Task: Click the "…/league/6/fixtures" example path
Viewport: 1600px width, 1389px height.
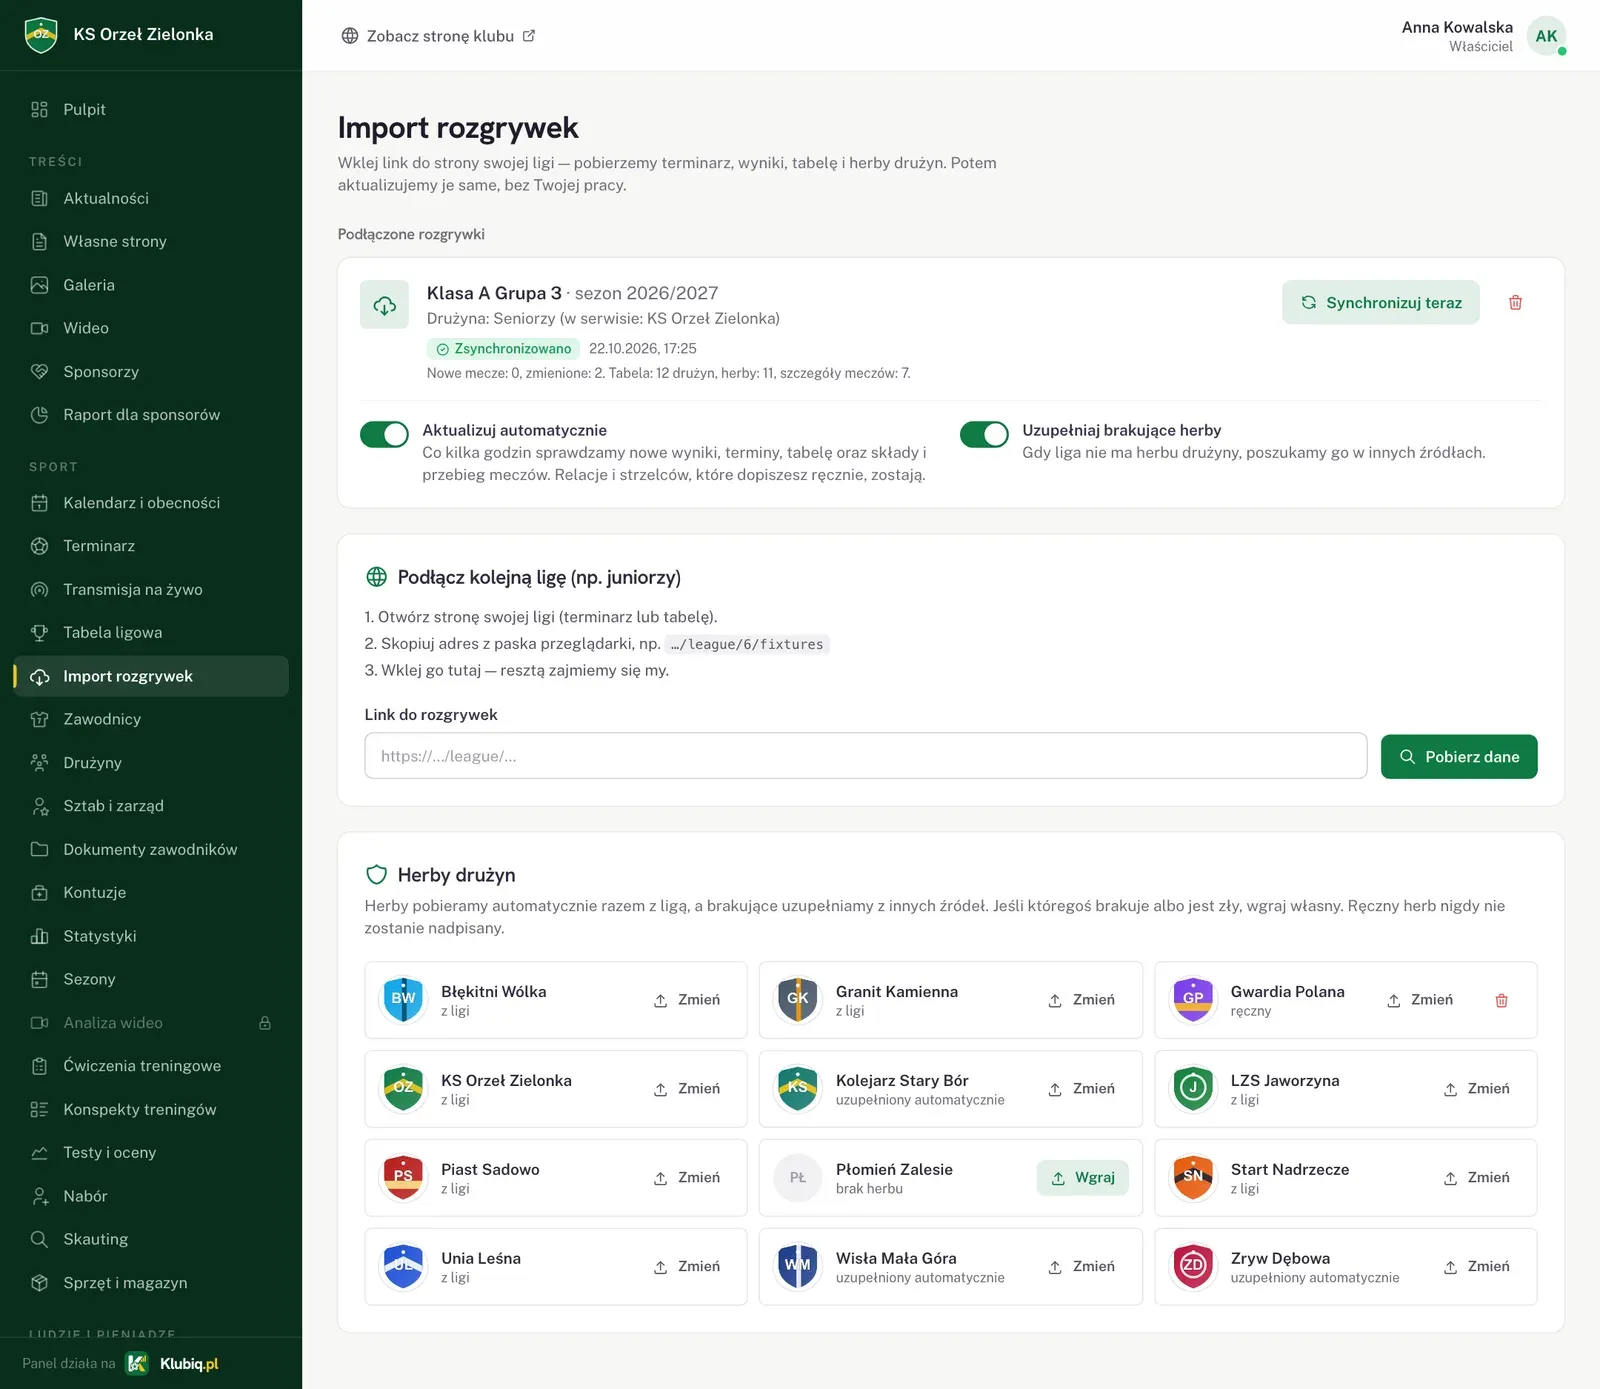Action: click(x=747, y=644)
